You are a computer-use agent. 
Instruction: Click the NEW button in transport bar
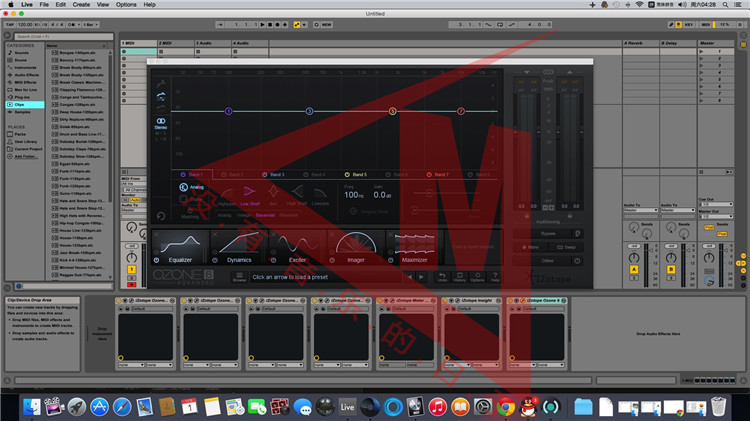(x=327, y=24)
